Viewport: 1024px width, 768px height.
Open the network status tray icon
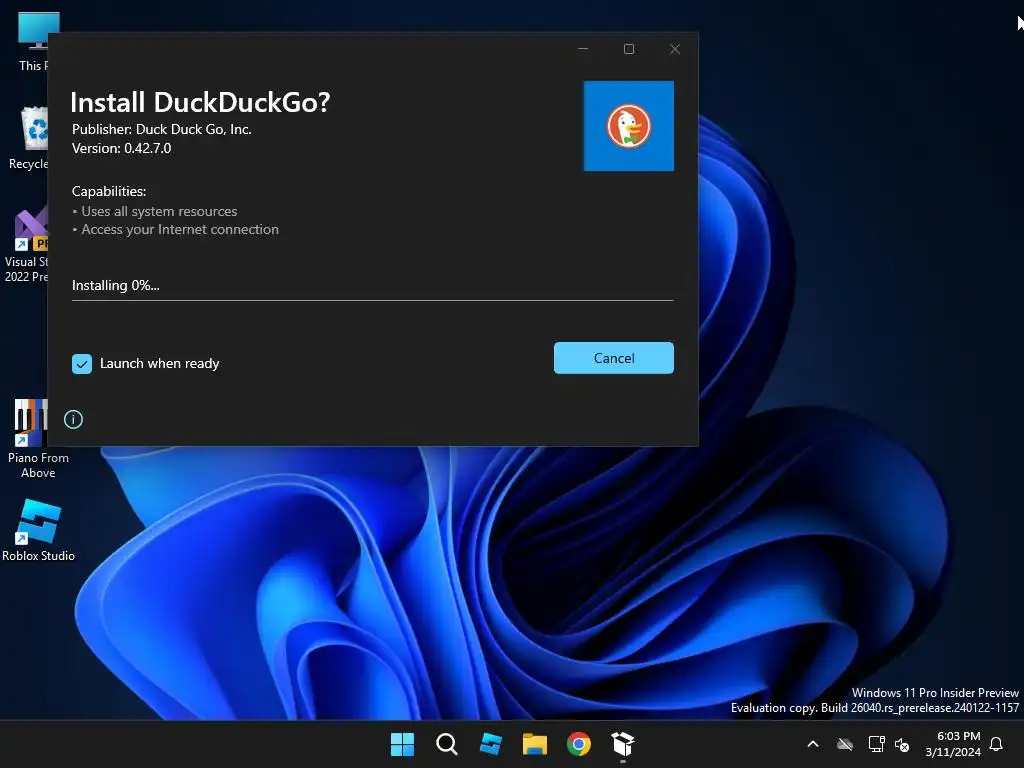876,744
